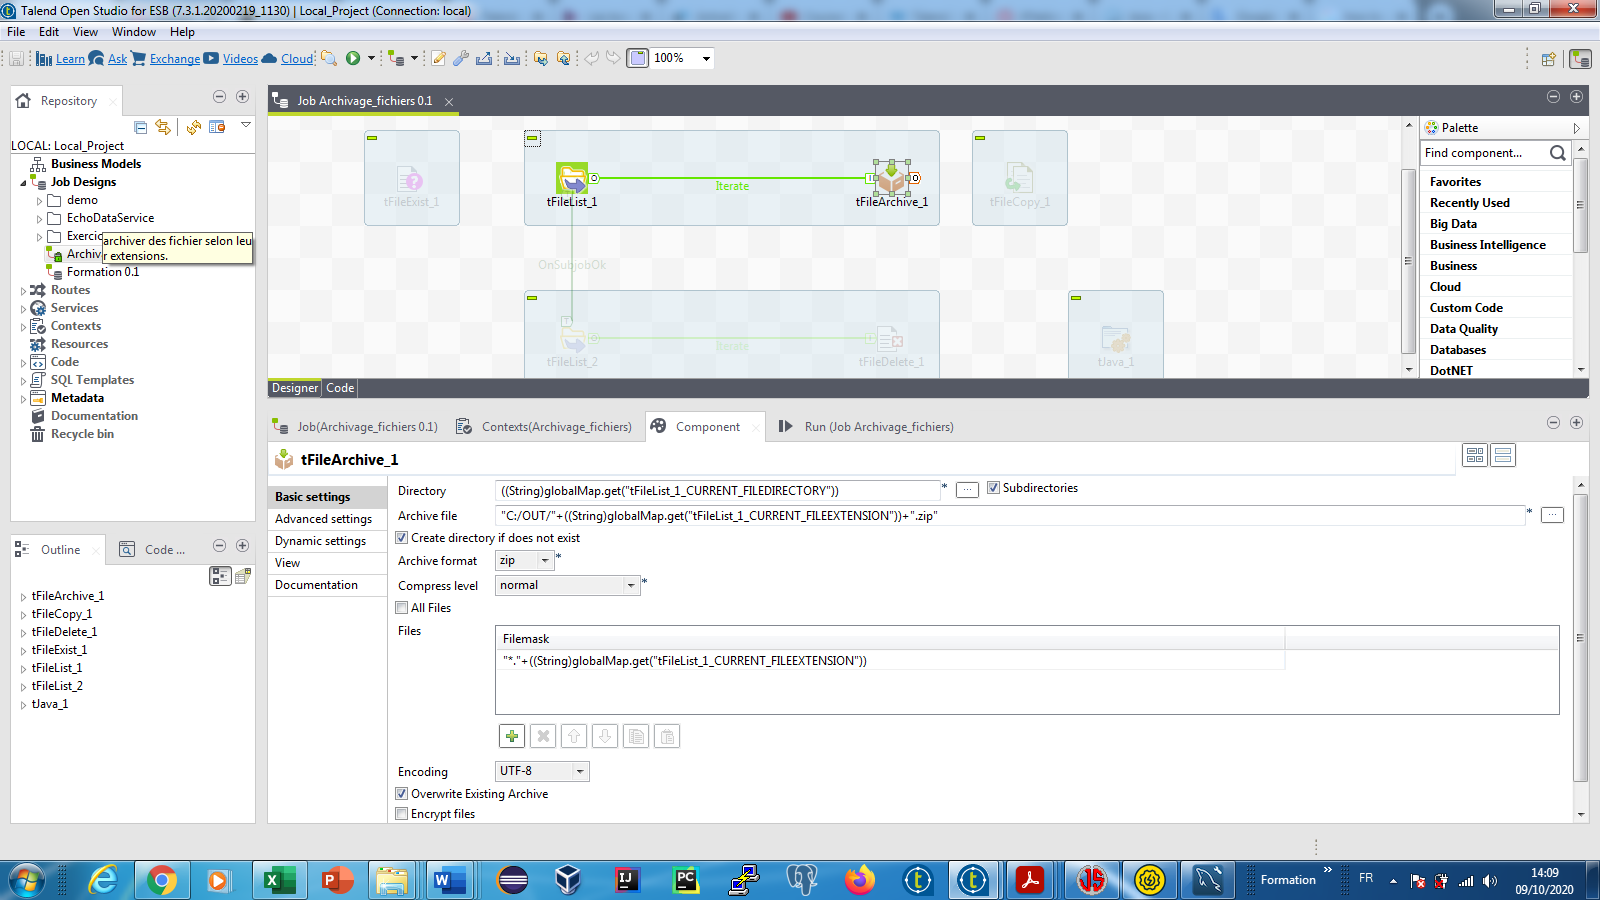Viewport: 1600px width, 900px height.
Task: Open the Contexts(Archivage_fichiers) tab
Action: (545, 427)
